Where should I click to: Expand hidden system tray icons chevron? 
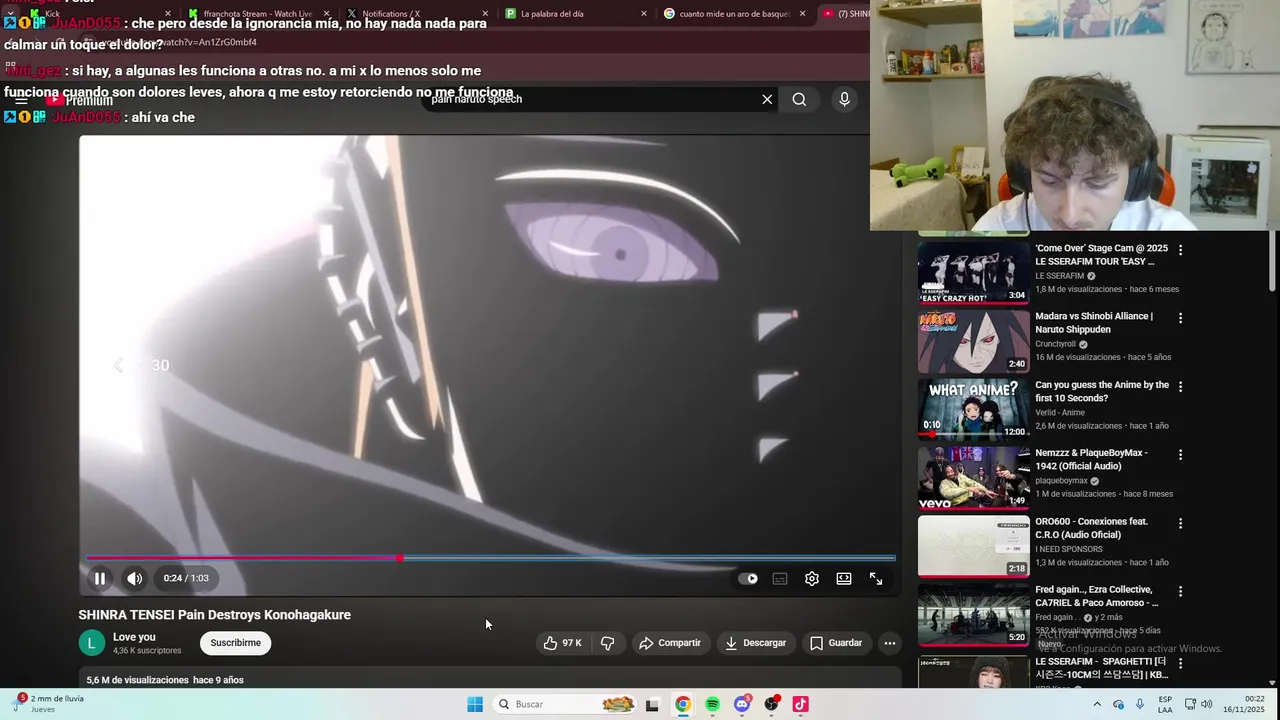click(x=1096, y=704)
